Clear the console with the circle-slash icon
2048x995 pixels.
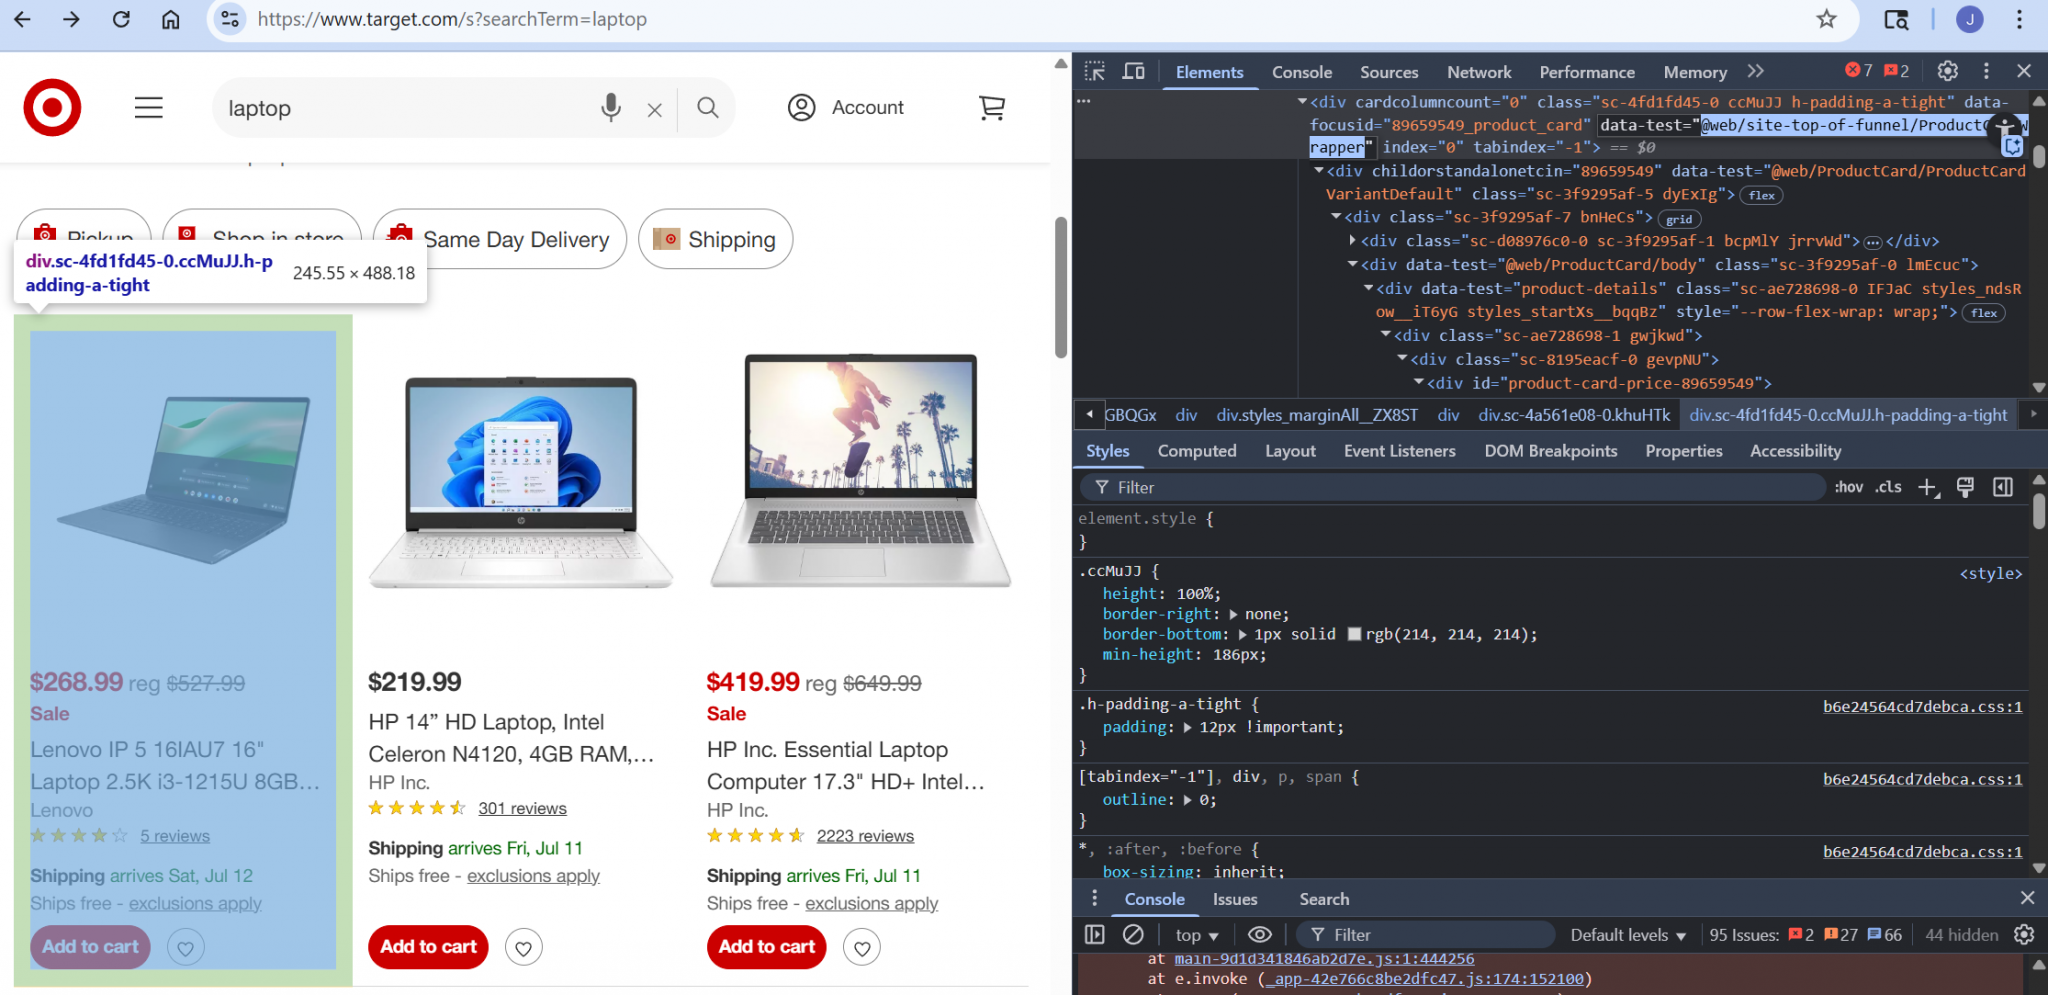1134,934
